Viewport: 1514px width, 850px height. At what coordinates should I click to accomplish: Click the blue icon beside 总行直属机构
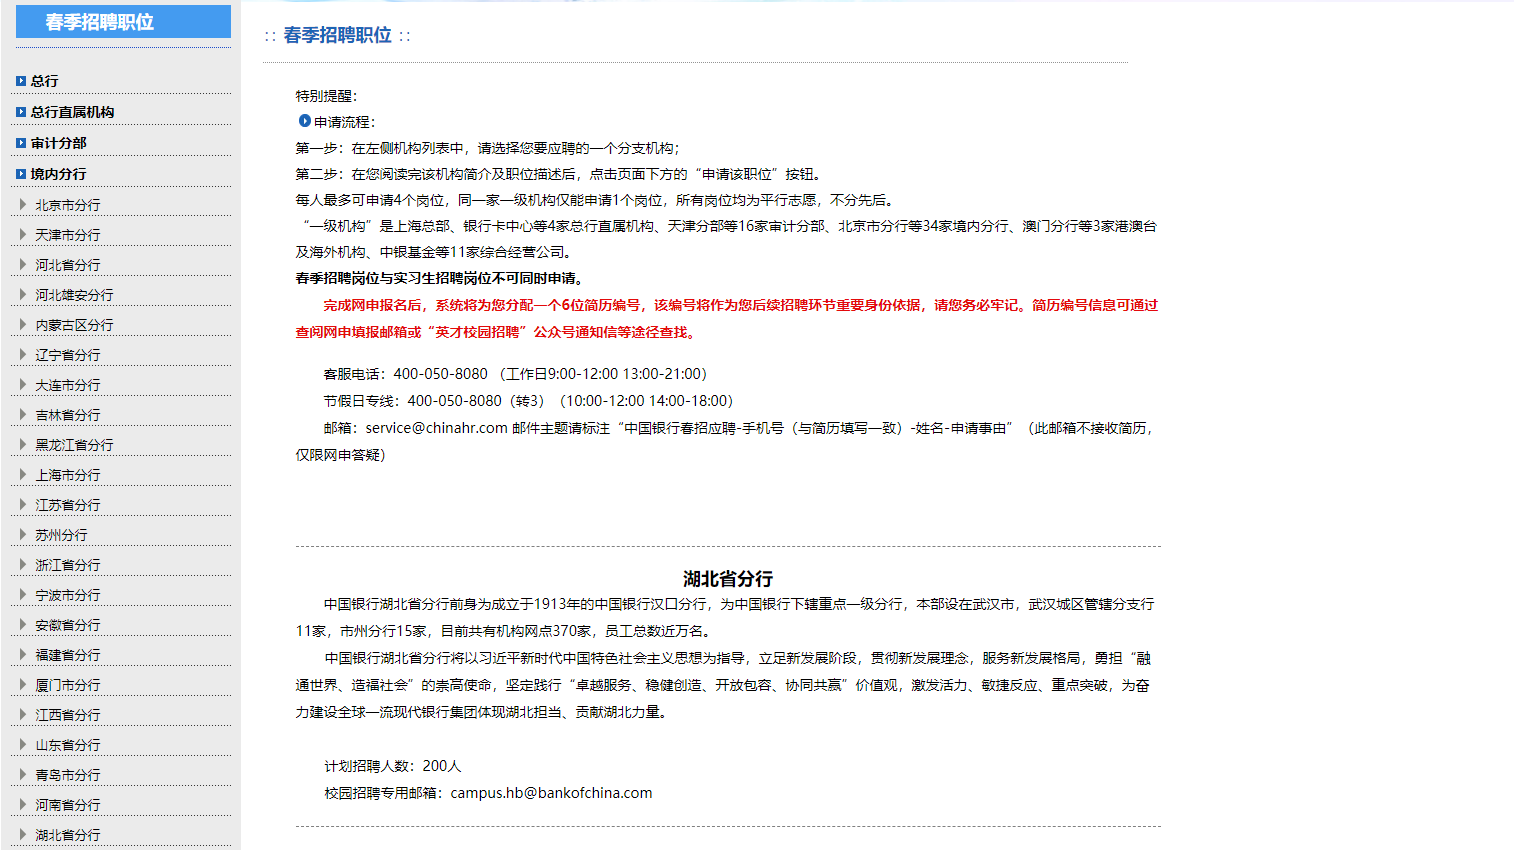point(21,112)
